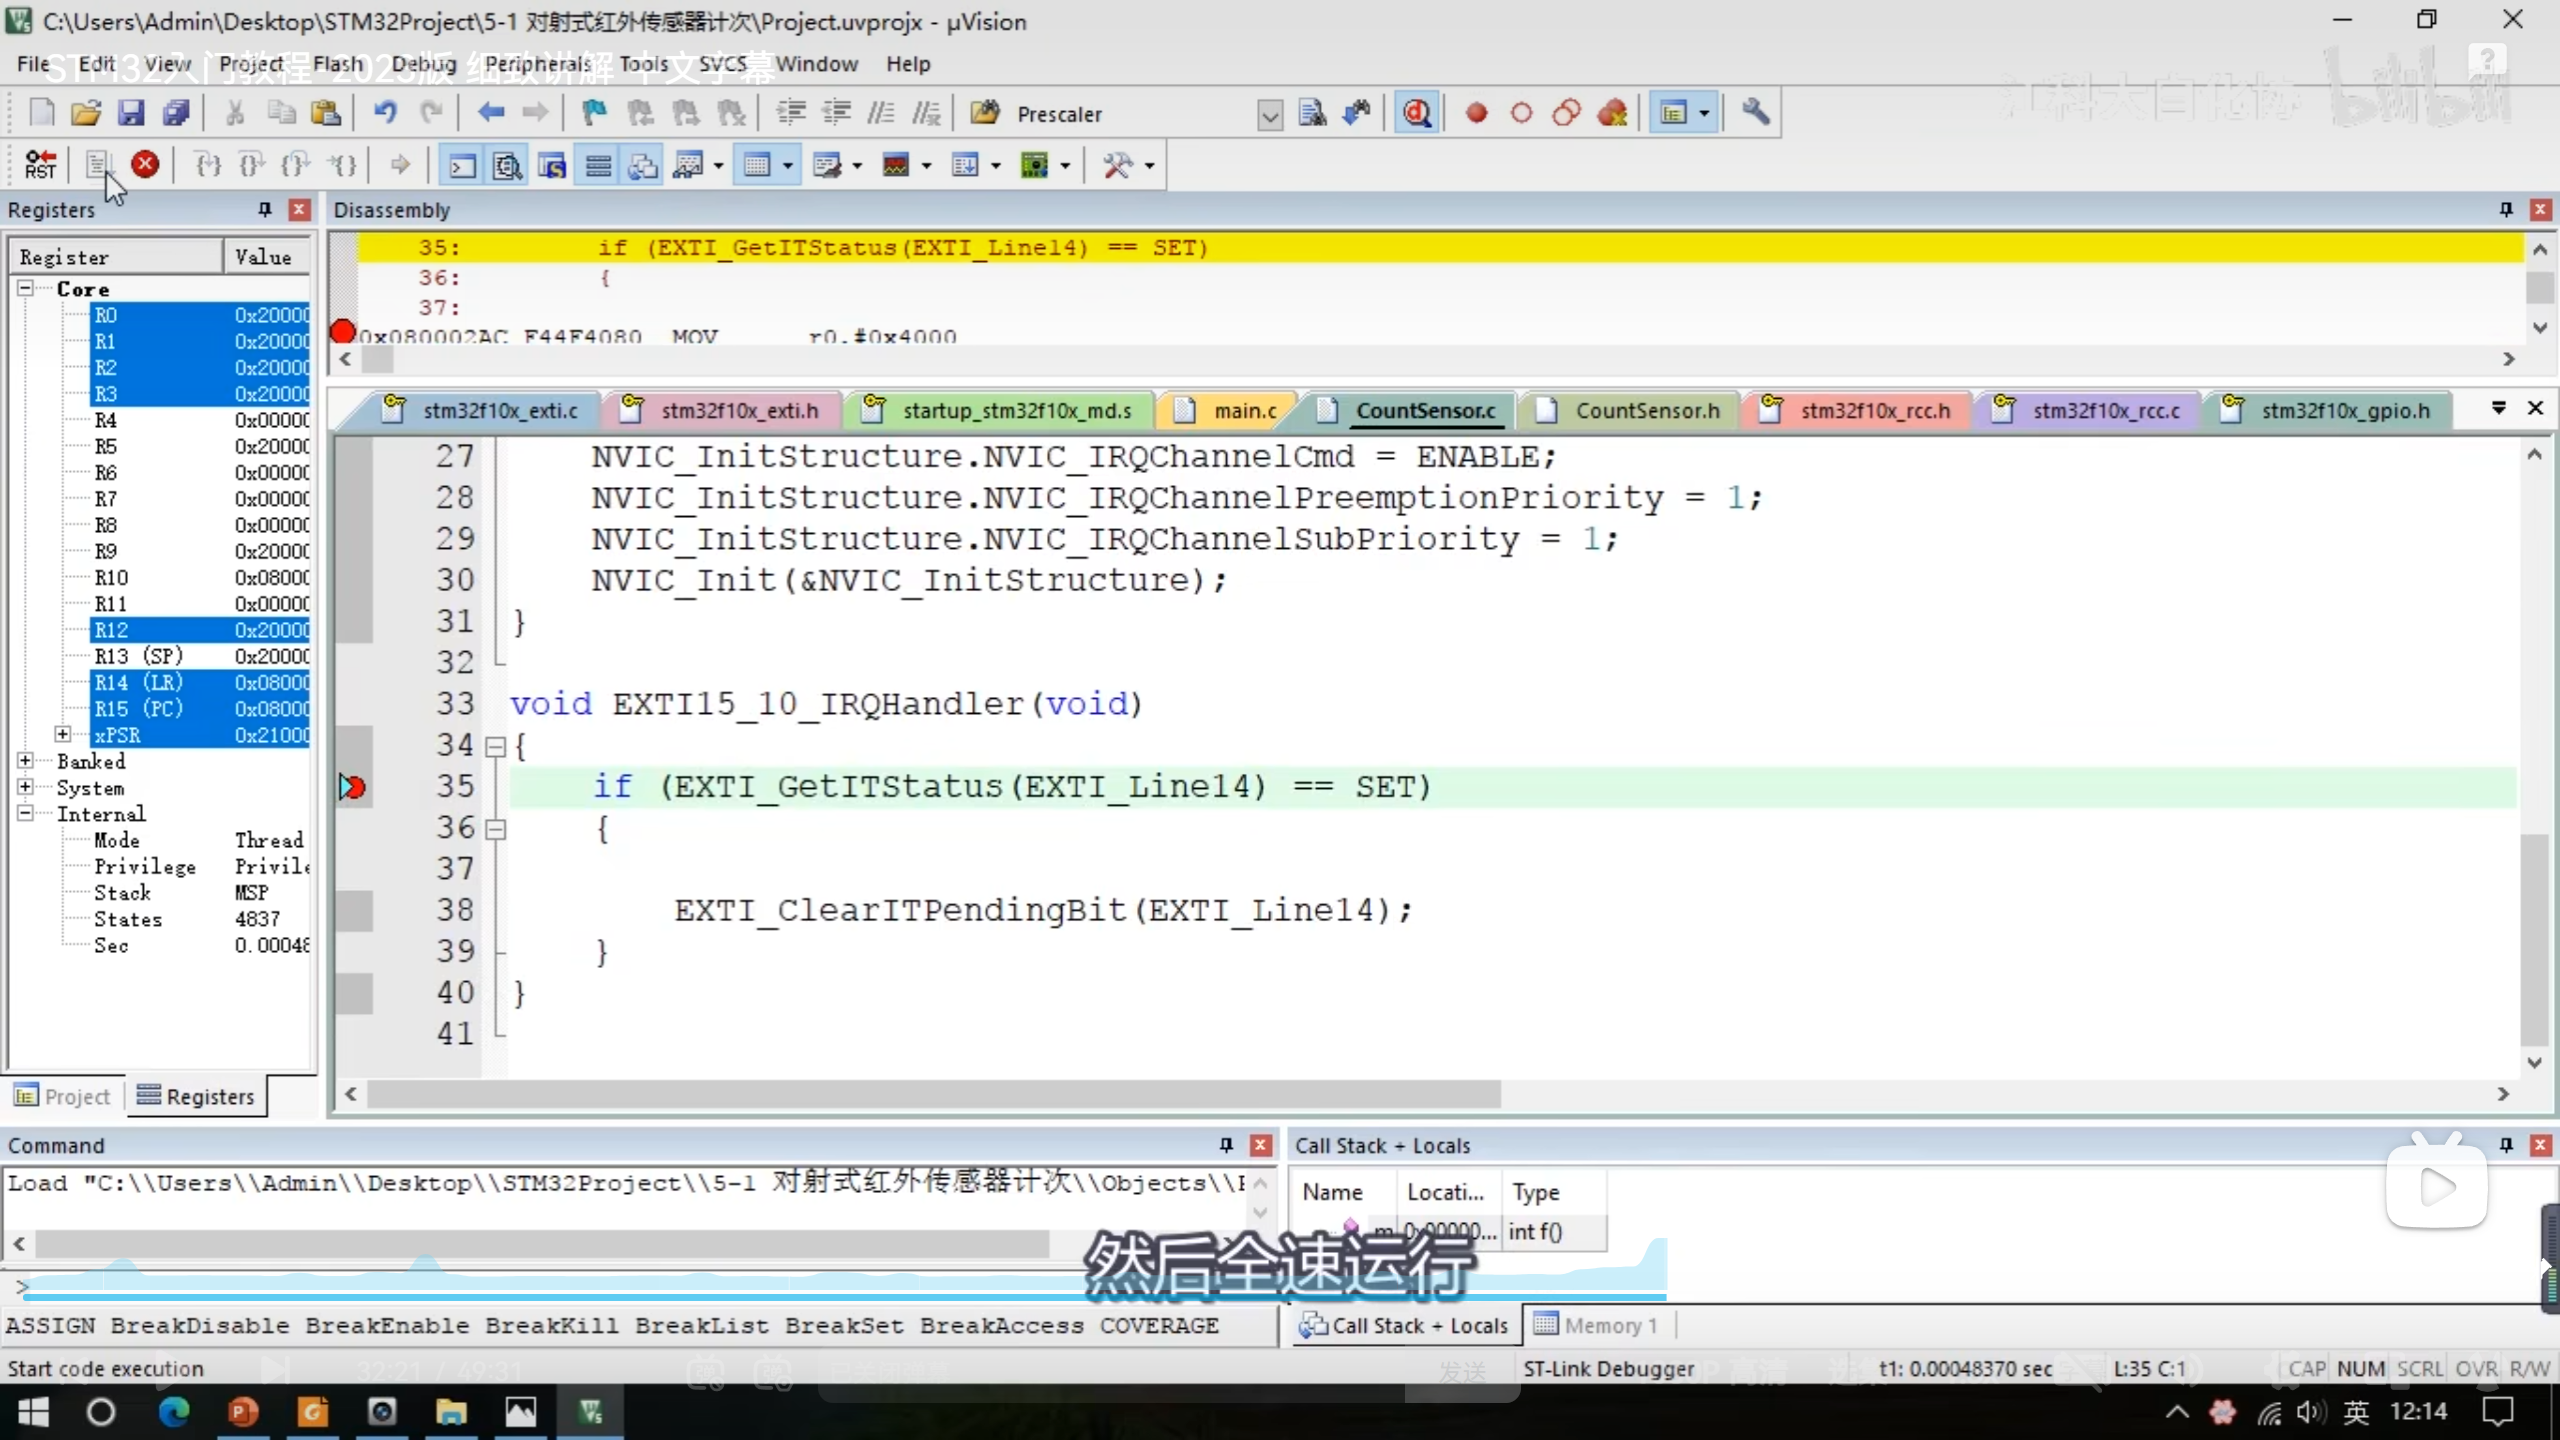Click Kill All Breakpoints icon
The height and width of the screenshot is (1440, 2560).
pos(1612,113)
